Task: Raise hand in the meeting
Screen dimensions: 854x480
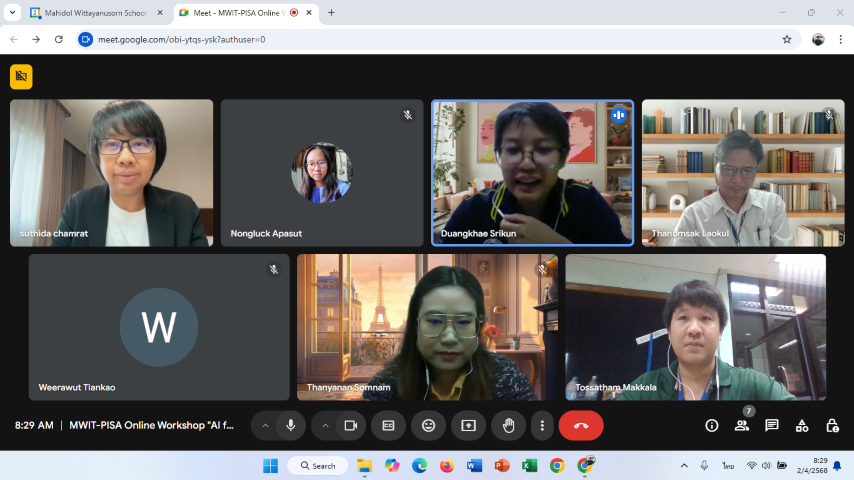Action: pos(508,425)
